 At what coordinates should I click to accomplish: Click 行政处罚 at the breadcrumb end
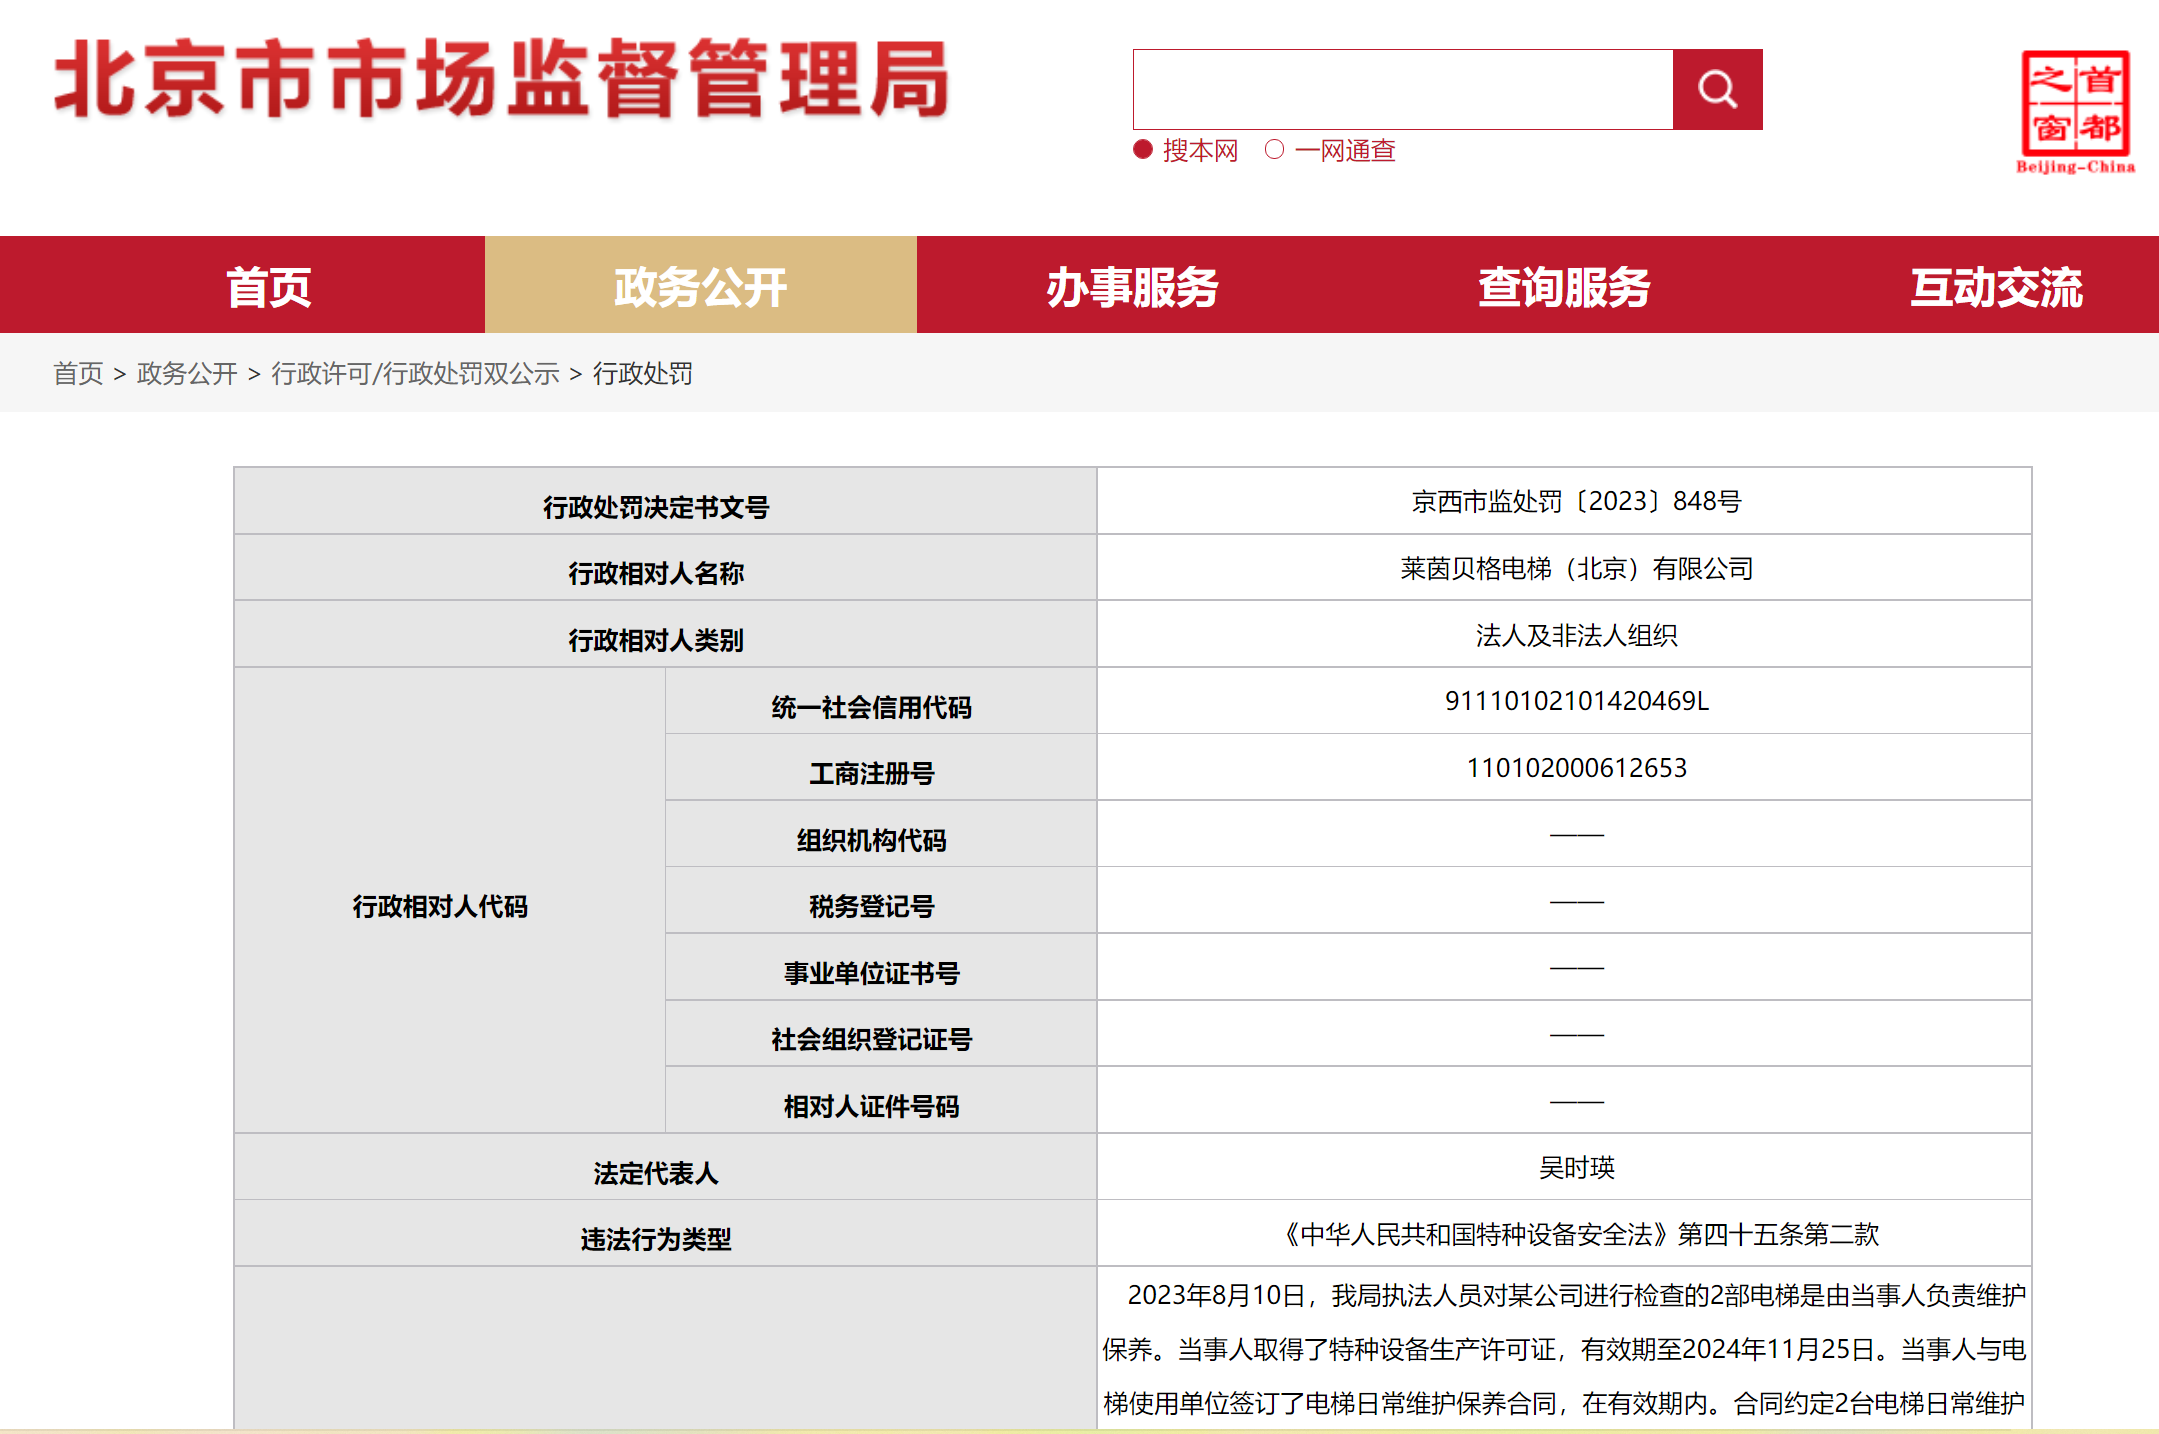tap(643, 374)
